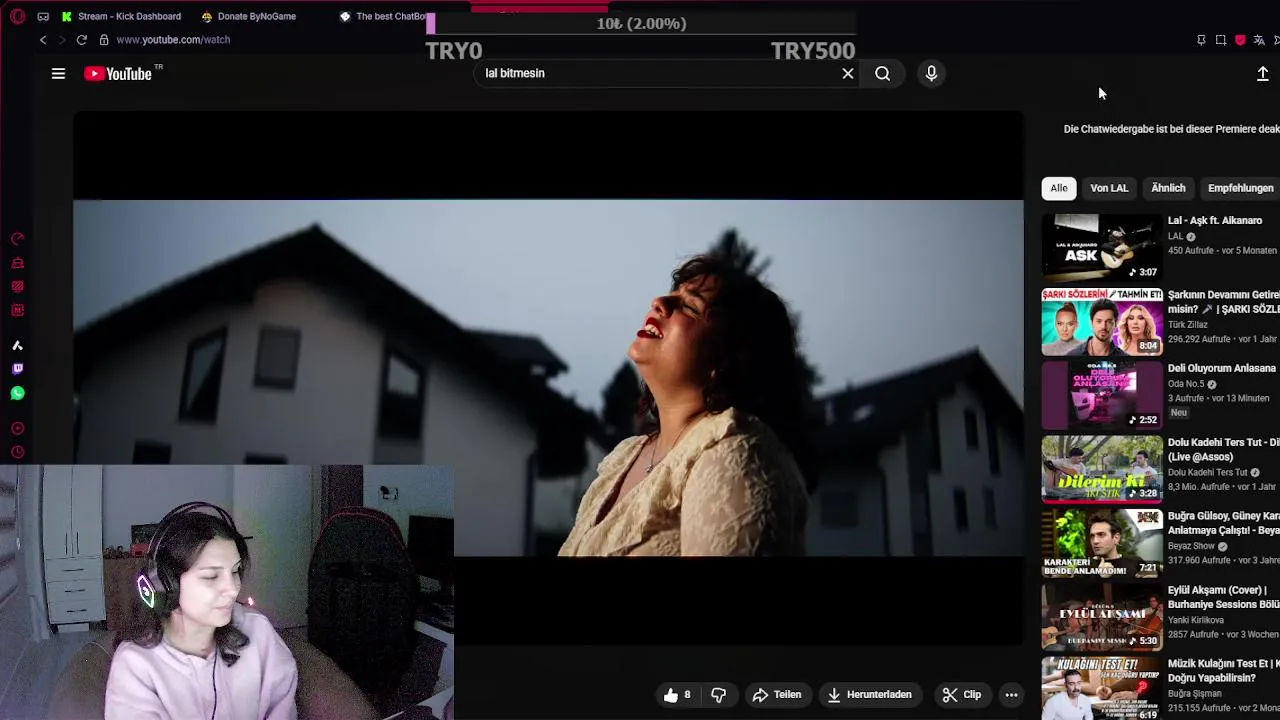Open the Beyaz Show channel link

tap(1191, 546)
